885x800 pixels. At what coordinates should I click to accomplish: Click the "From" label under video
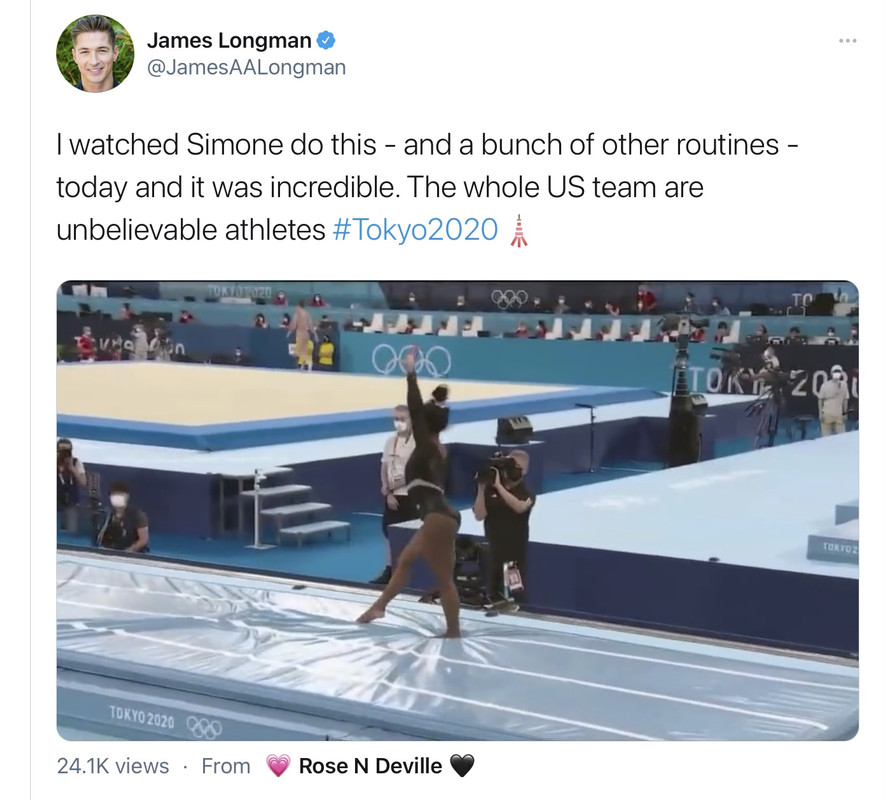[226, 766]
